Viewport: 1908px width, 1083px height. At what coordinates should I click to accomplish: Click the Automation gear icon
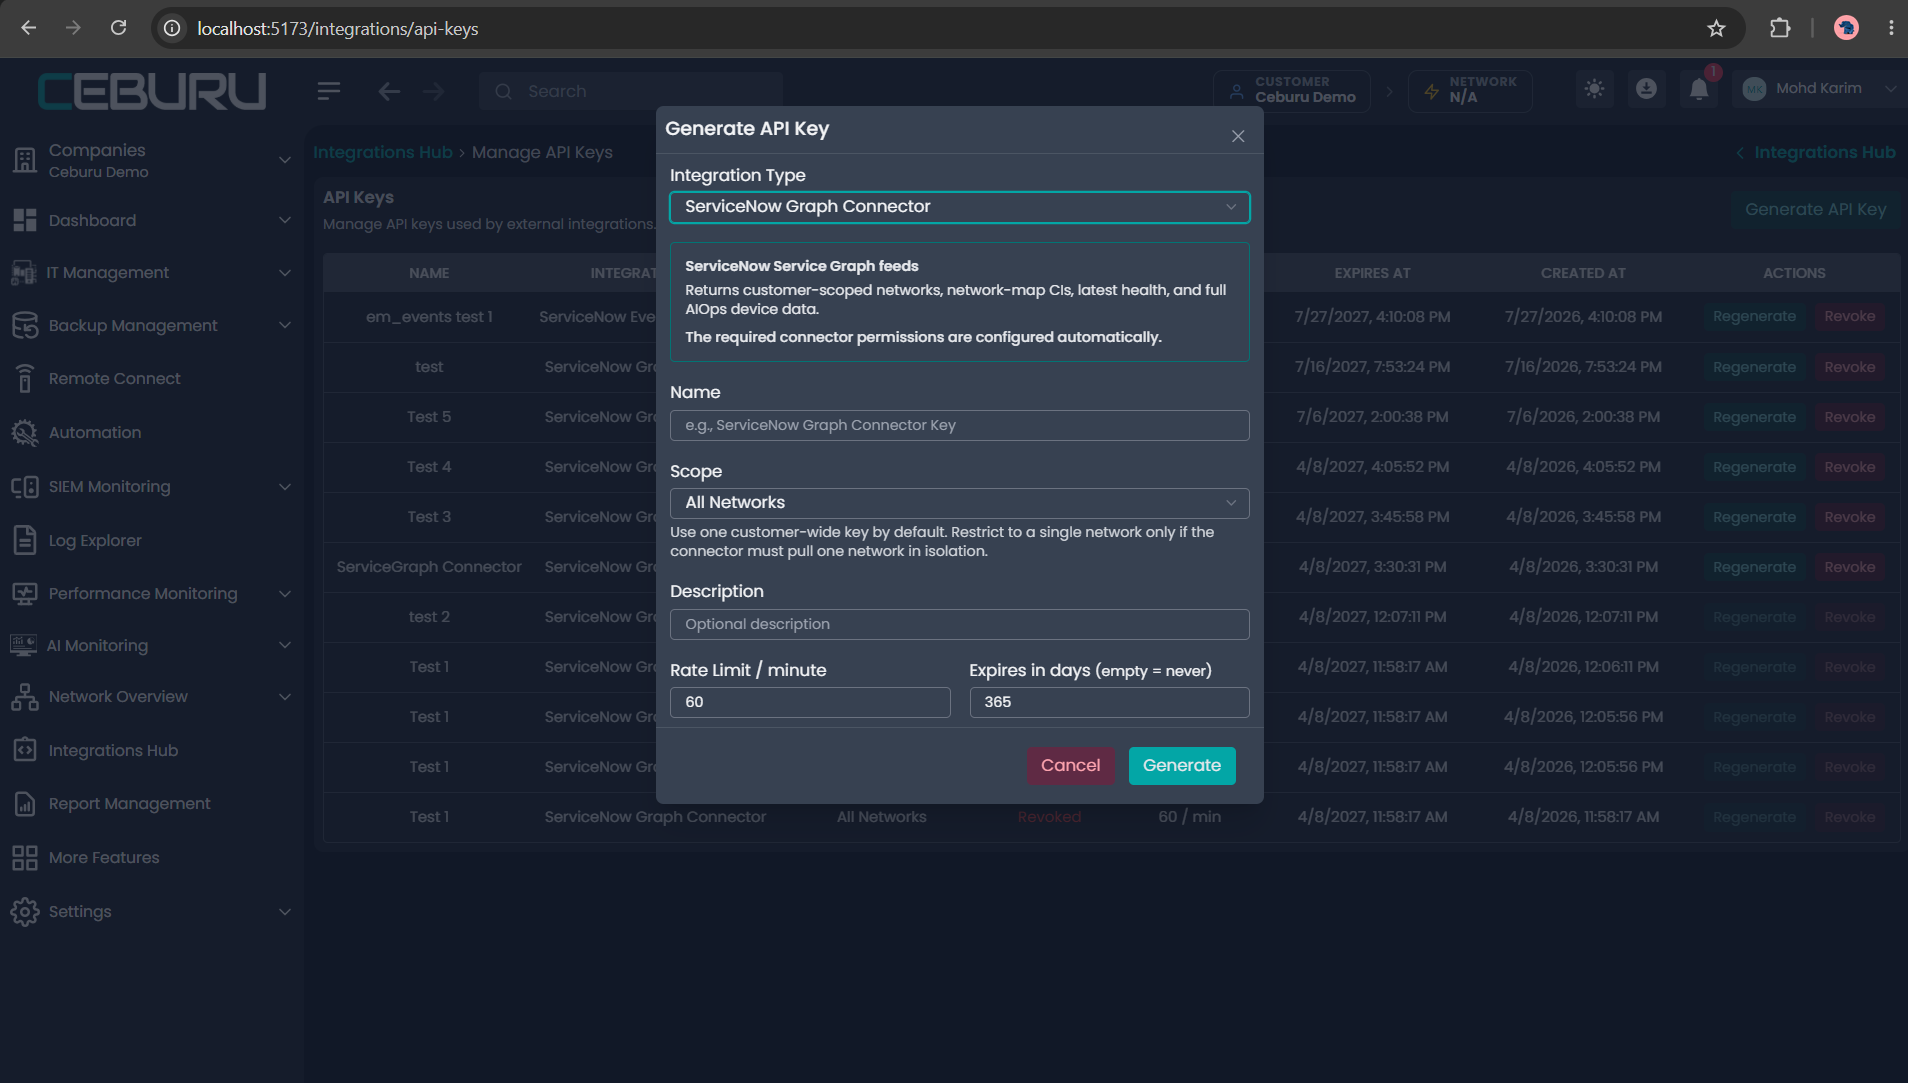coord(25,432)
